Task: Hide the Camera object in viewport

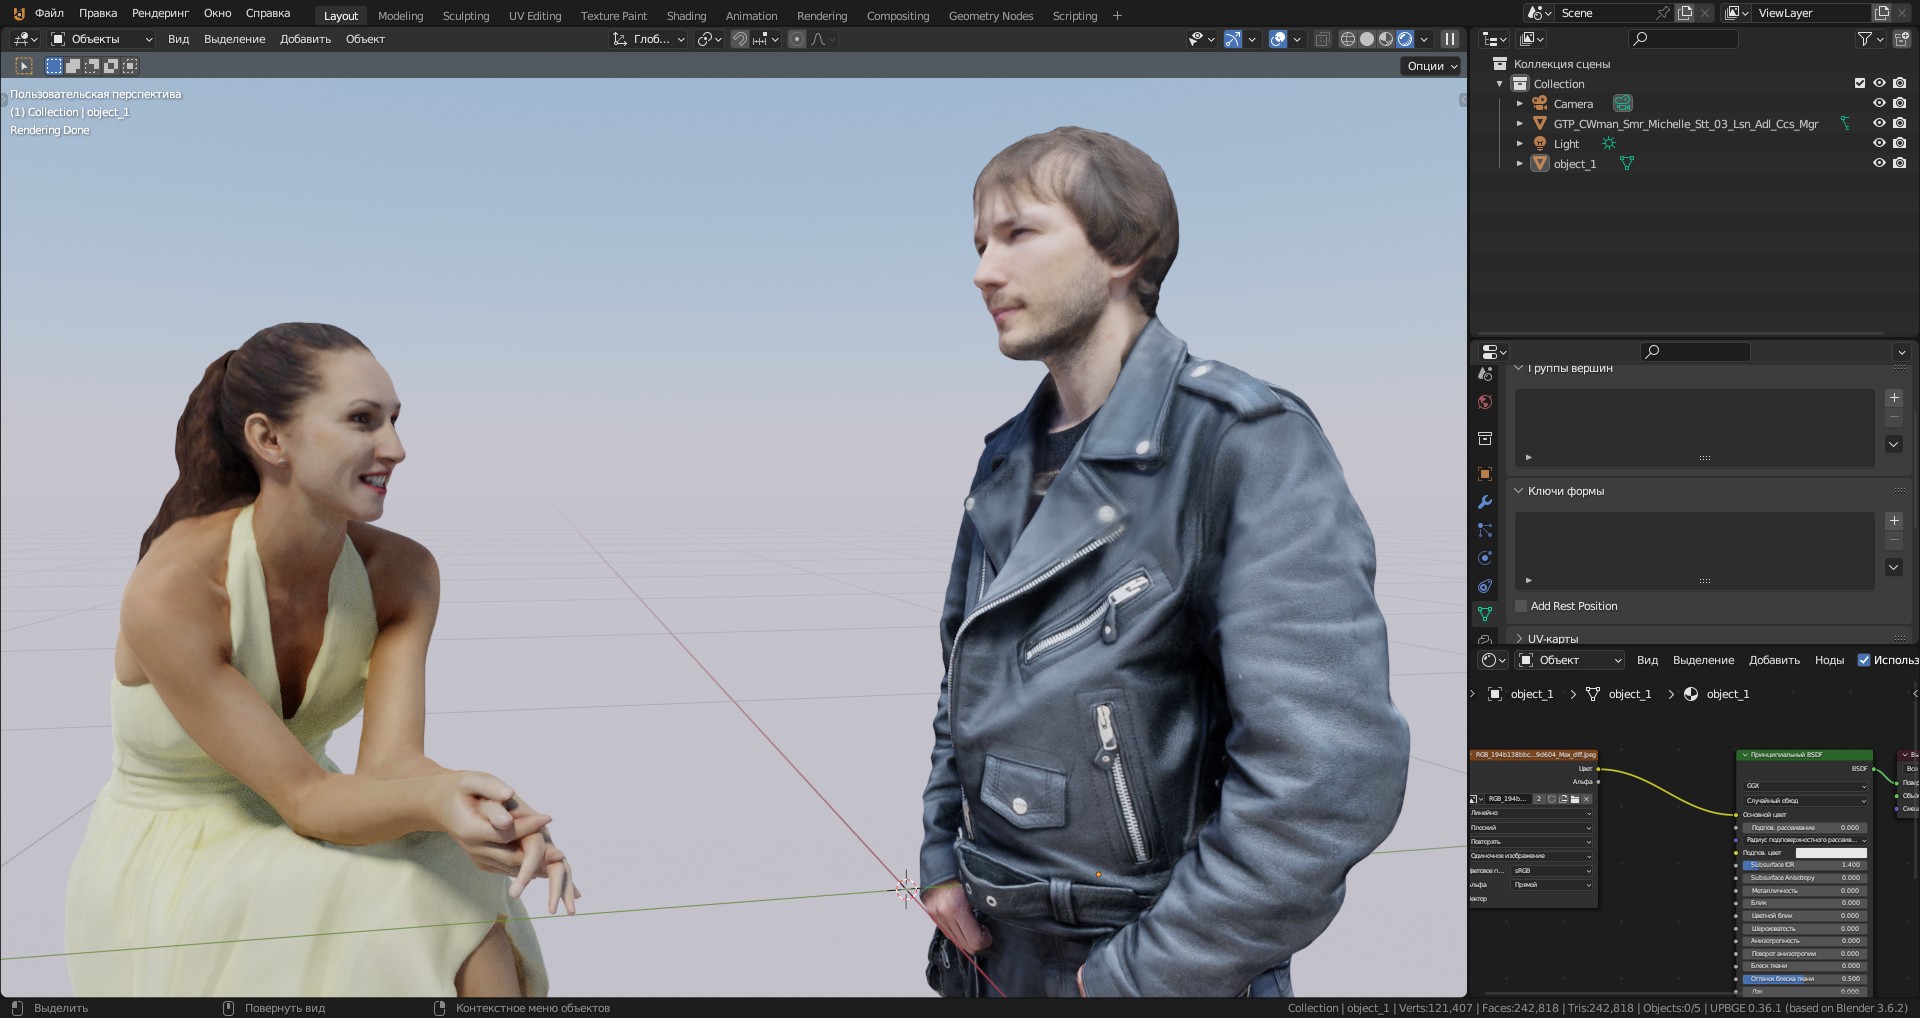Action: tap(1879, 103)
